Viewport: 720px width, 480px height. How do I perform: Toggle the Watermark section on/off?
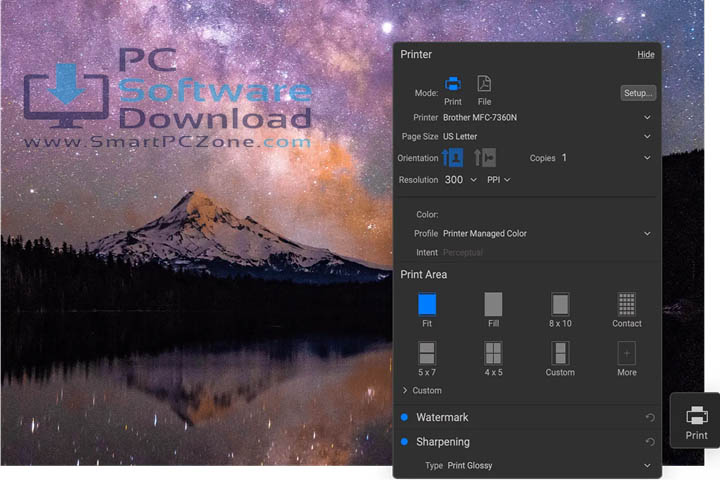point(405,417)
